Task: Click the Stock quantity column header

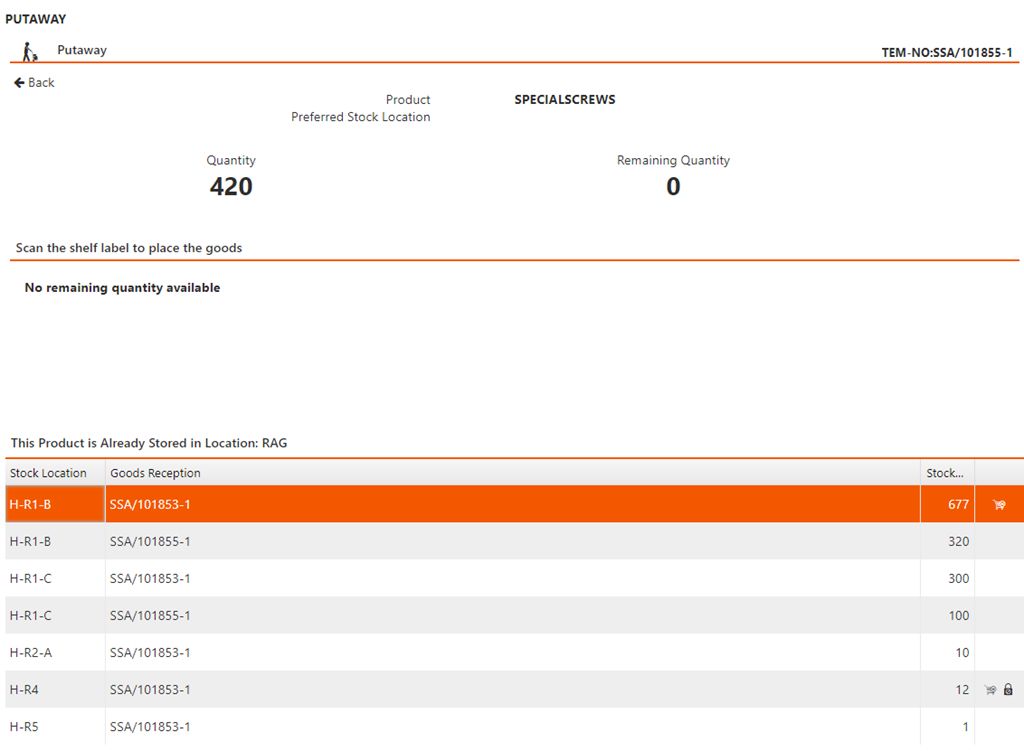Action: click(945, 473)
